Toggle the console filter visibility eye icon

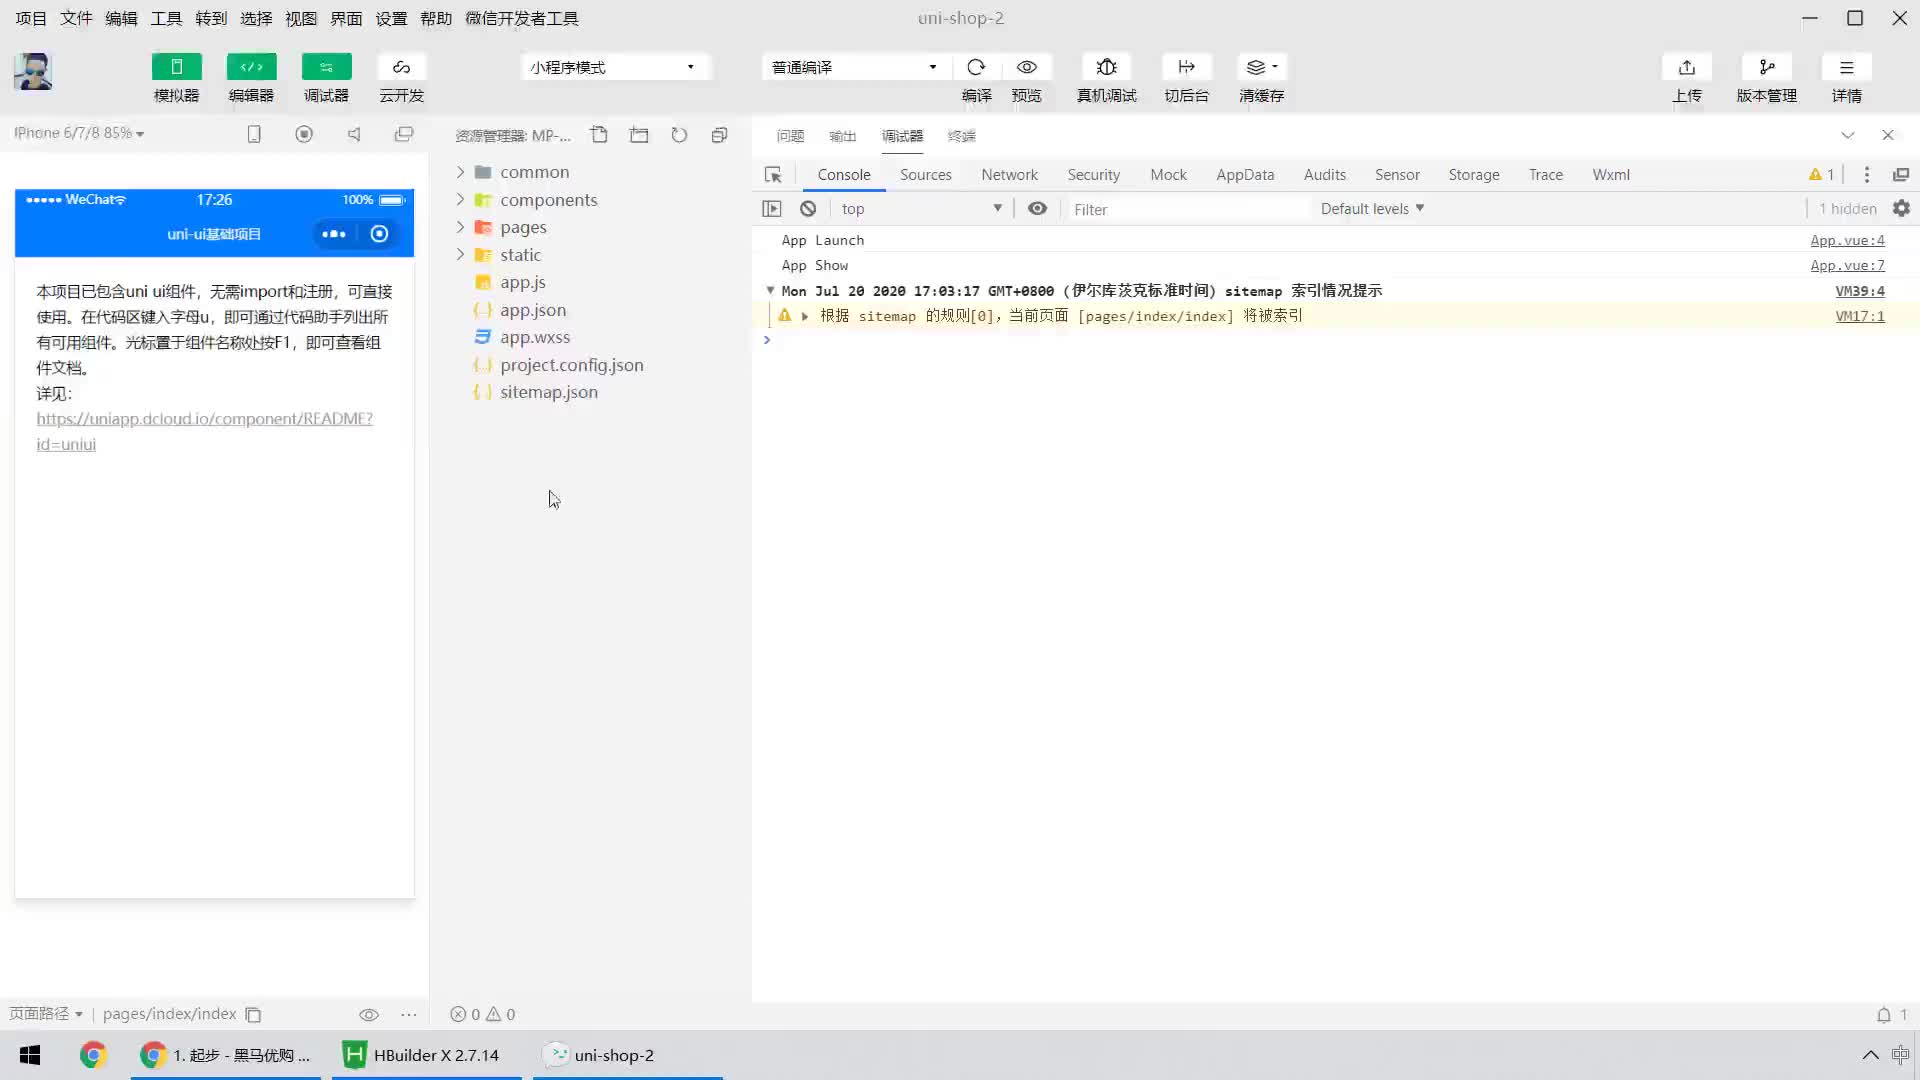[1039, 208]
